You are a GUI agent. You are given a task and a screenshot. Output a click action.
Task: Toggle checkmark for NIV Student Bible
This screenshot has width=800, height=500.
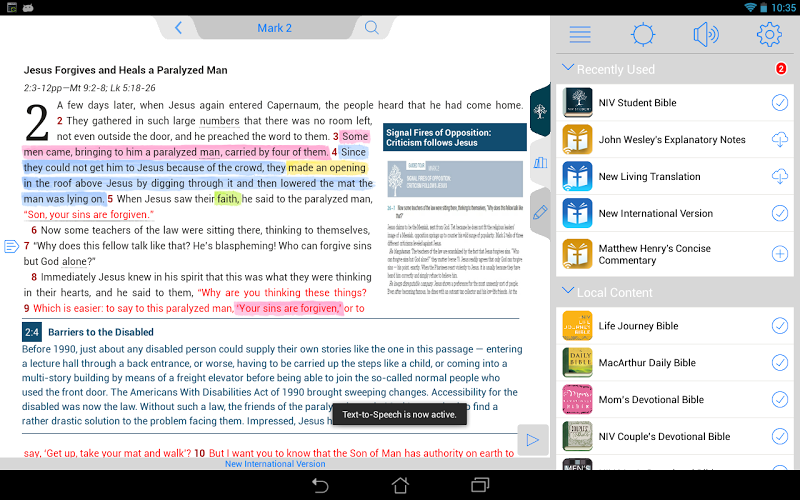coord(780,103)
